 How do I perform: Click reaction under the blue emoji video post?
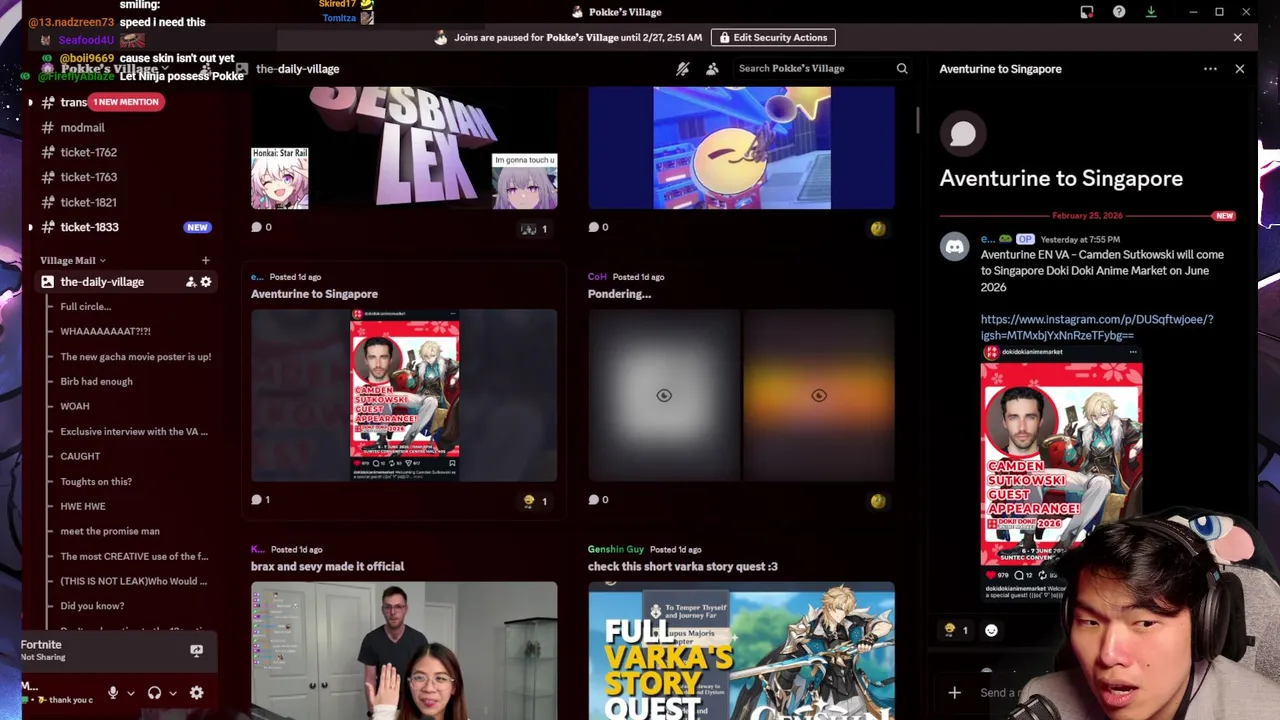878,229
